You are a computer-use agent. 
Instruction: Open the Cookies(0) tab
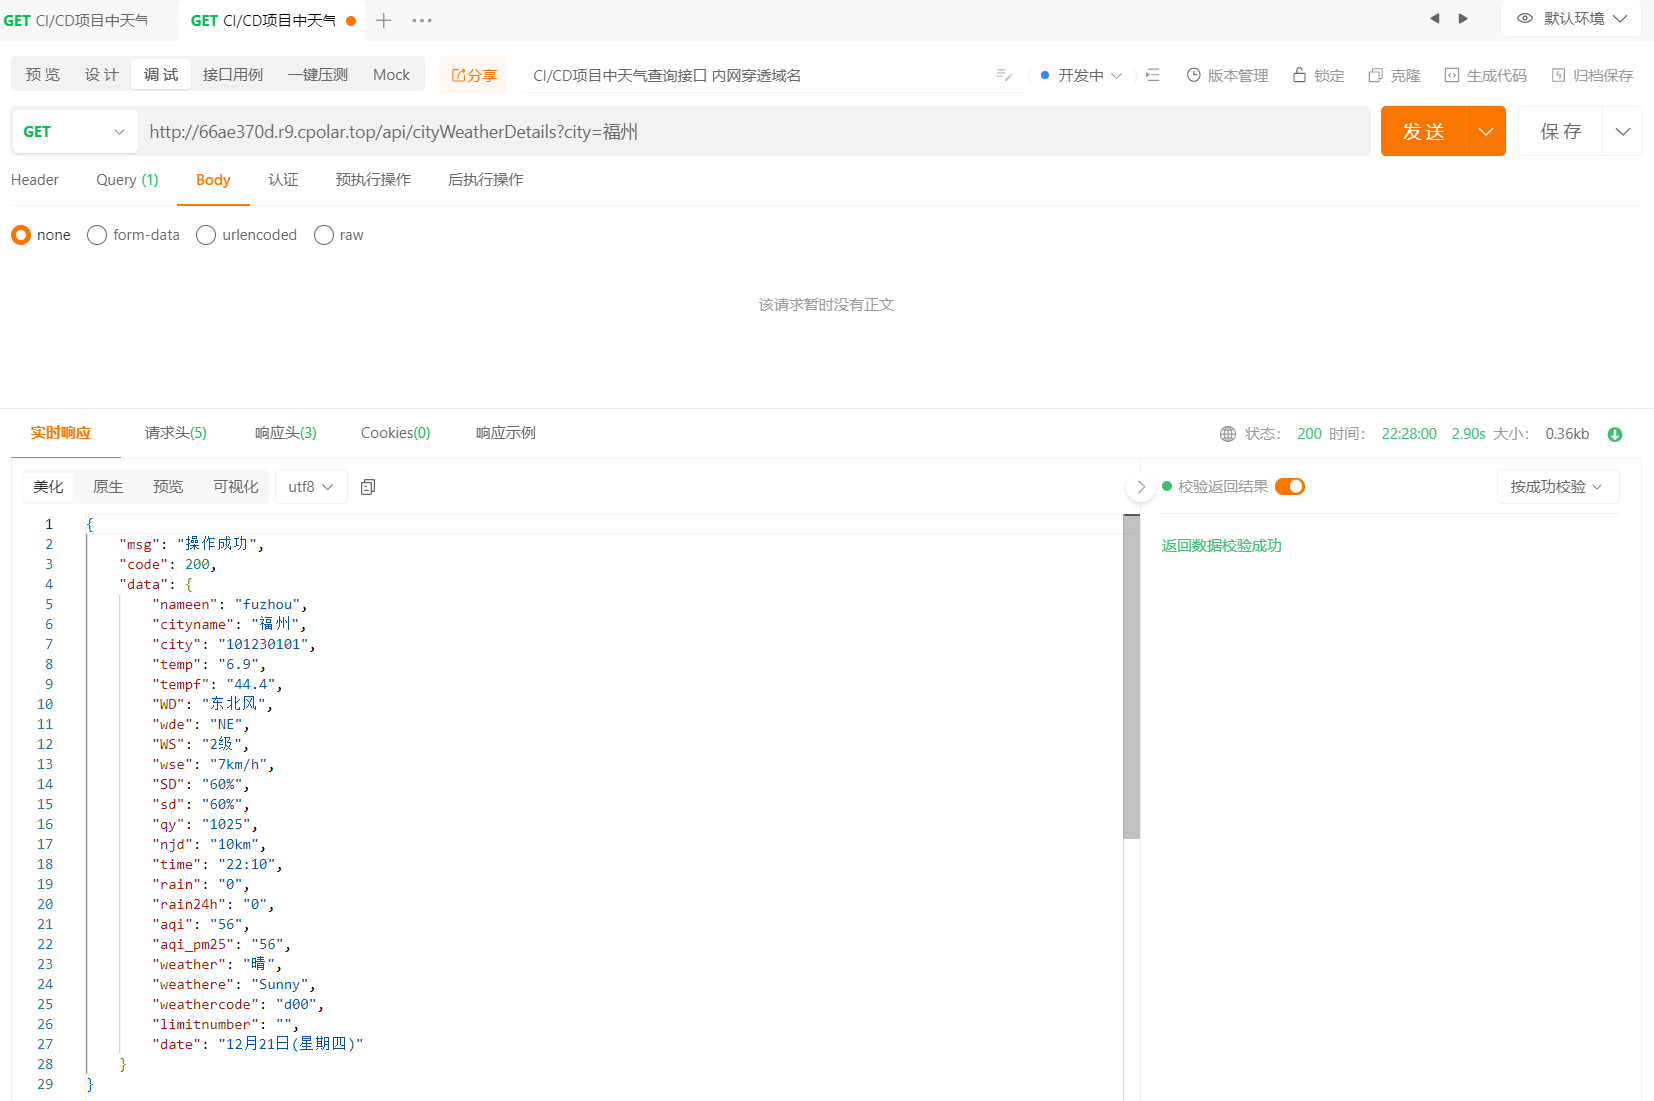click(x=396, y=433)
